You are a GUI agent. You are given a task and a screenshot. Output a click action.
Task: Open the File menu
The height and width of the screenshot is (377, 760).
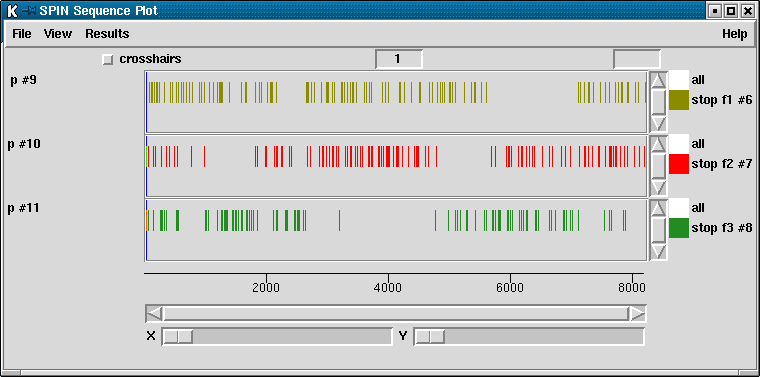(x=22, y=34)
